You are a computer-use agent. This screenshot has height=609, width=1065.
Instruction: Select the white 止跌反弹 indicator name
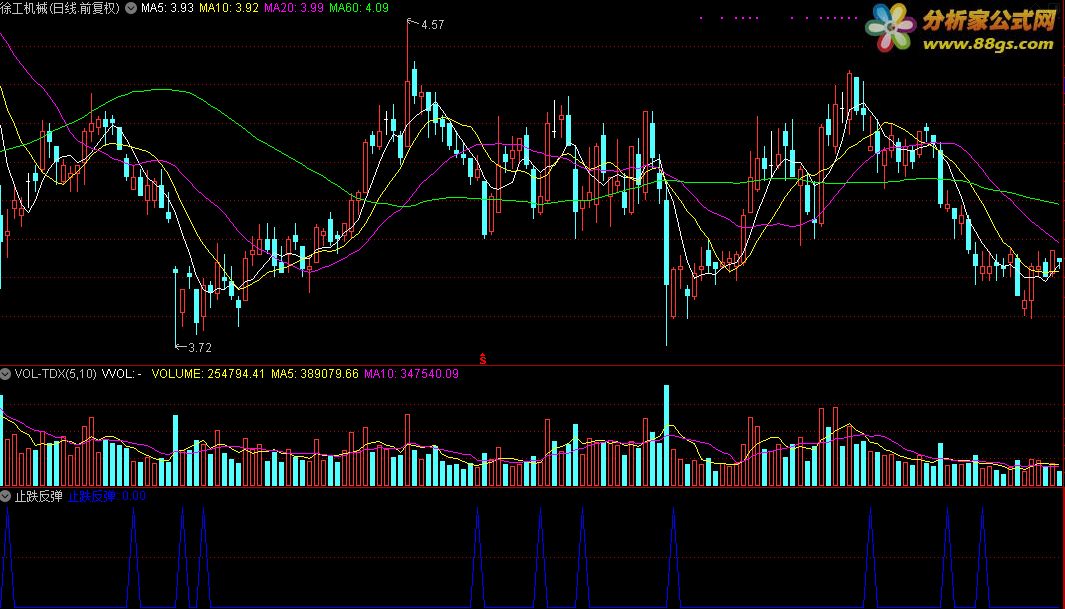pyautogui.click(x=39, y=496)
